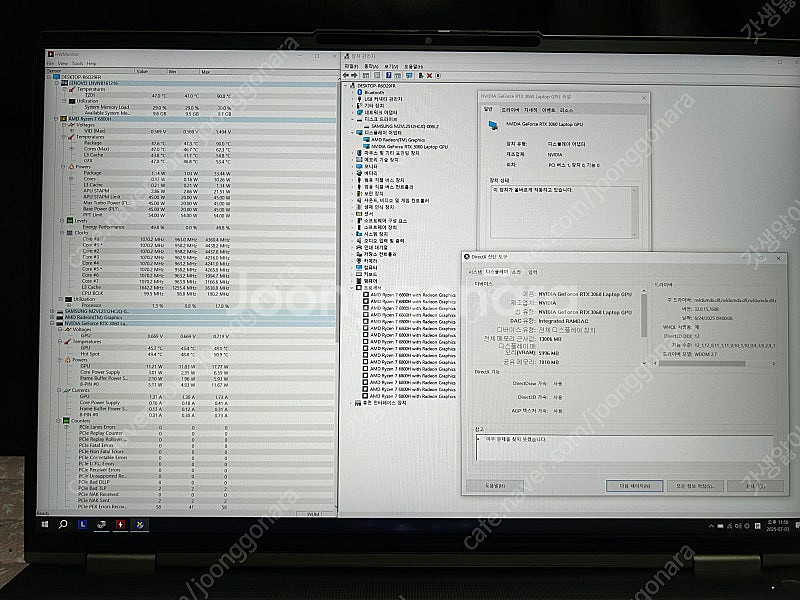Click the Scan for hardware changes monitor icon

coord(409,76)
